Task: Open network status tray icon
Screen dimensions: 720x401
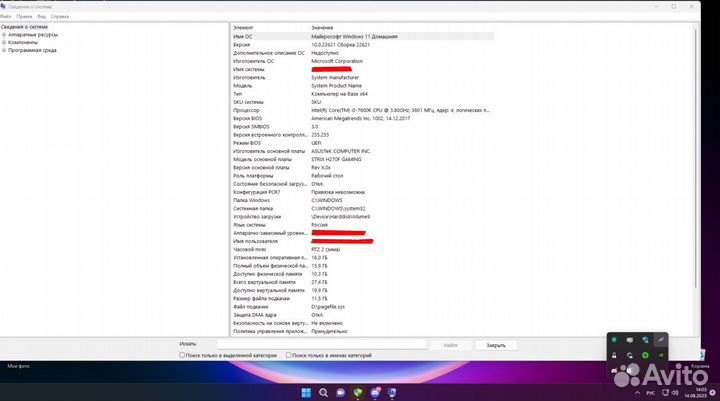Action: pyautogui.click(x=665, y=393)
